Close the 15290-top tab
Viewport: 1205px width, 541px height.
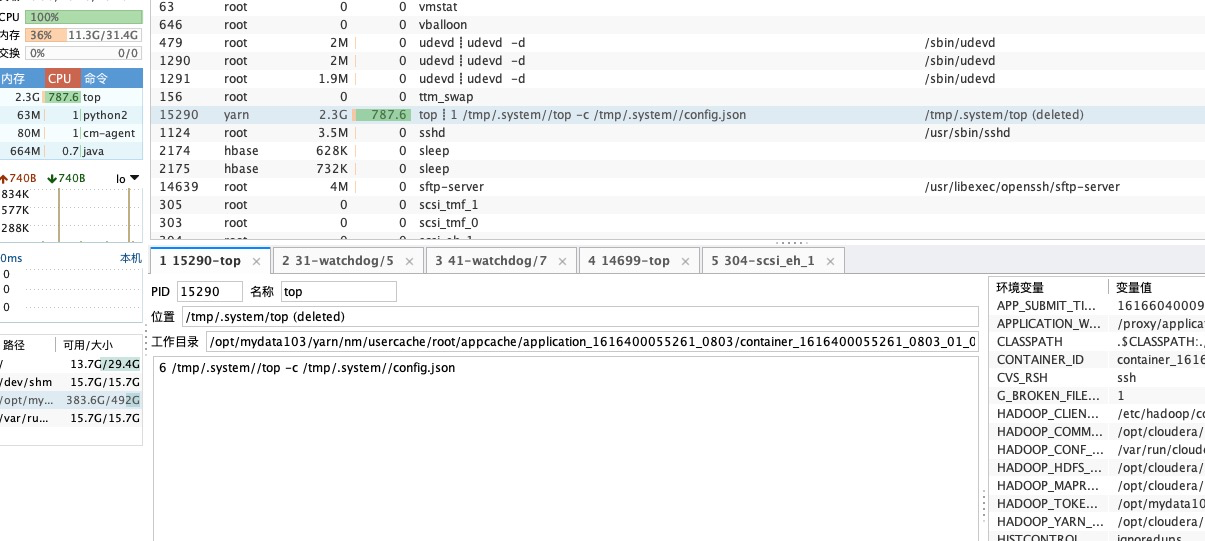256,261
